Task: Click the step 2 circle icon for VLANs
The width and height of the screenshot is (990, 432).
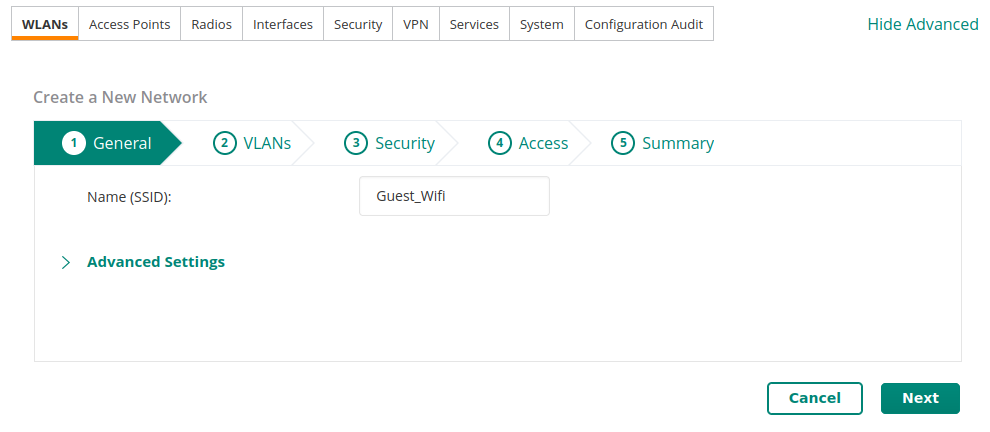Action: point(225,143)
